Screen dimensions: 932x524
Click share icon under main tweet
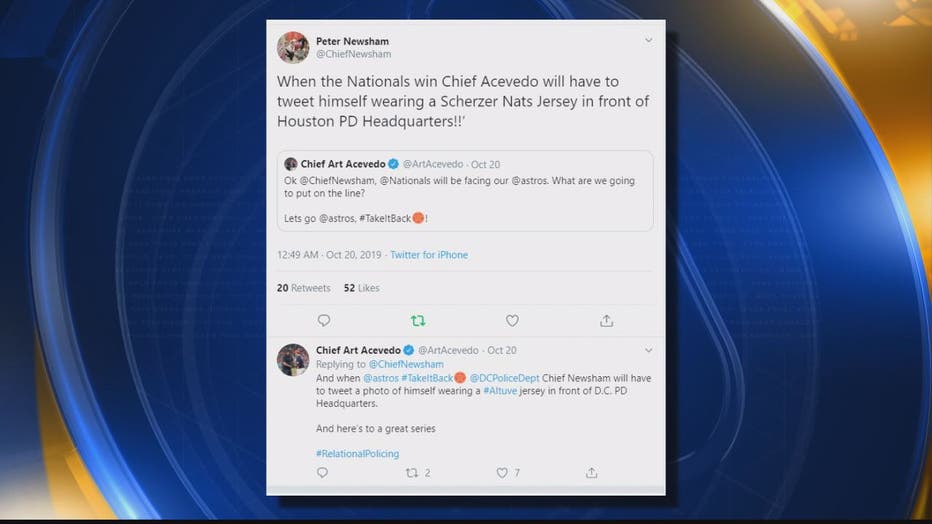pos(606,321)
